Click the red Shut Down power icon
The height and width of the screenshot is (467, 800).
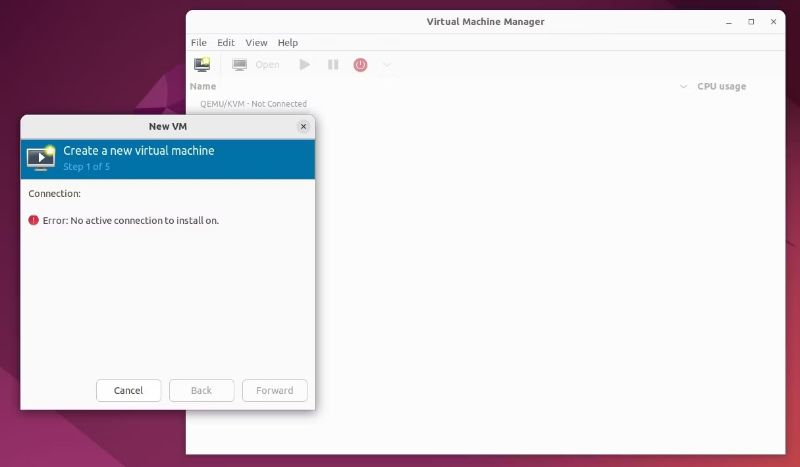tap(360, 65)
